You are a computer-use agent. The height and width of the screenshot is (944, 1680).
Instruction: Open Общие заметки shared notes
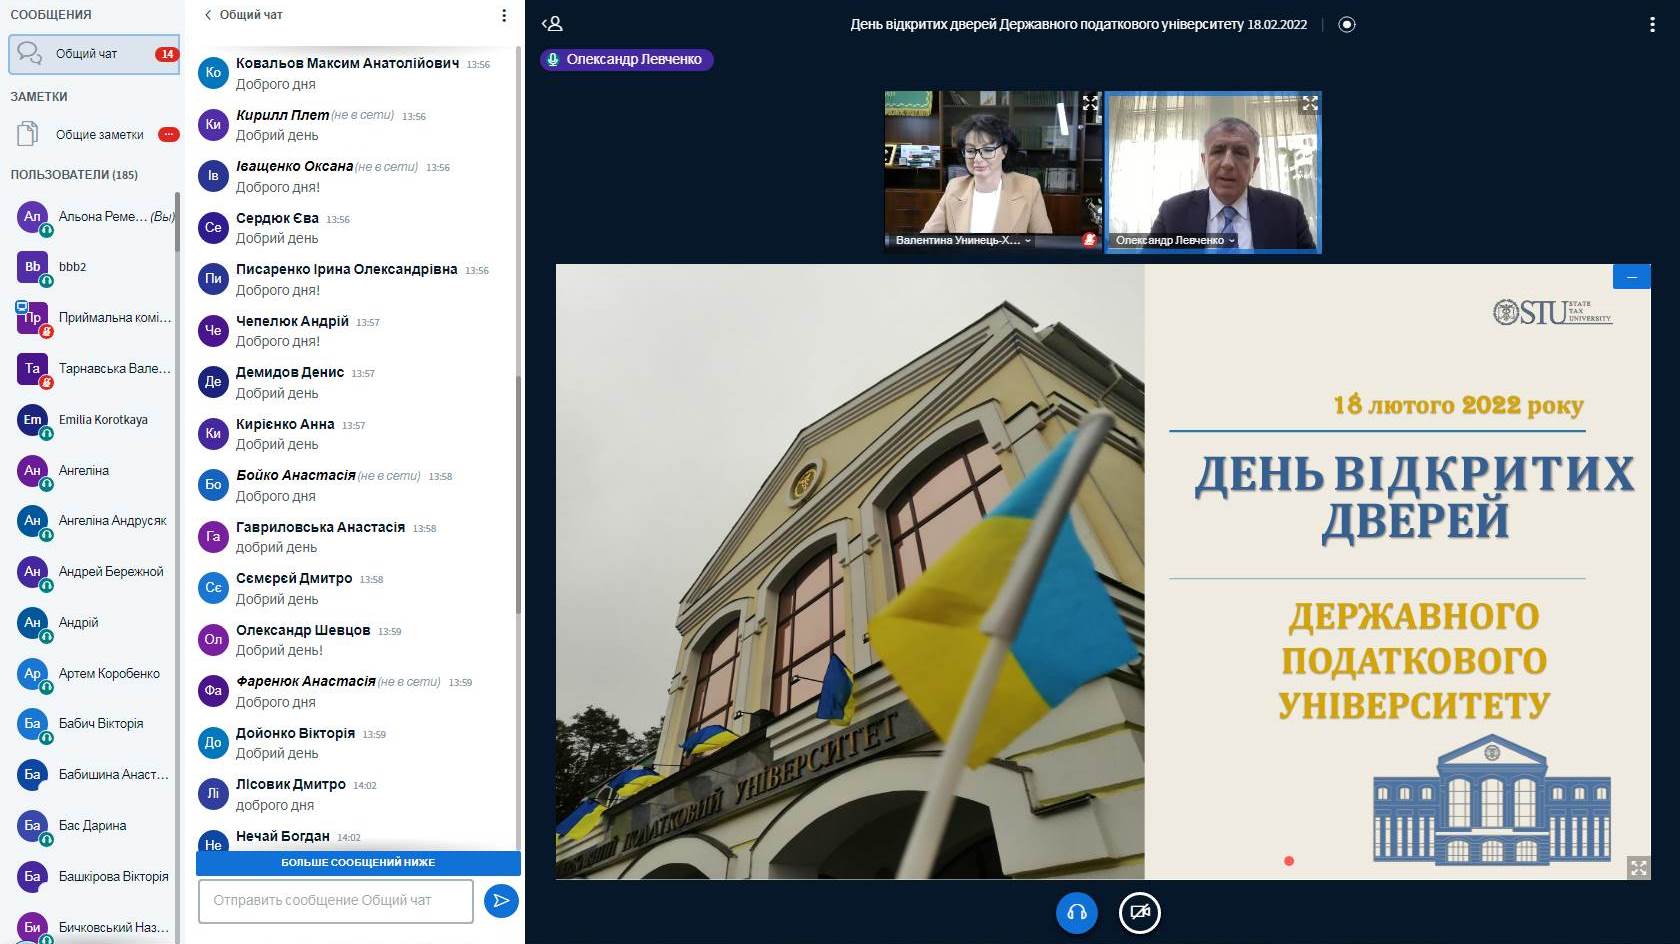click(x=94, y=134)
